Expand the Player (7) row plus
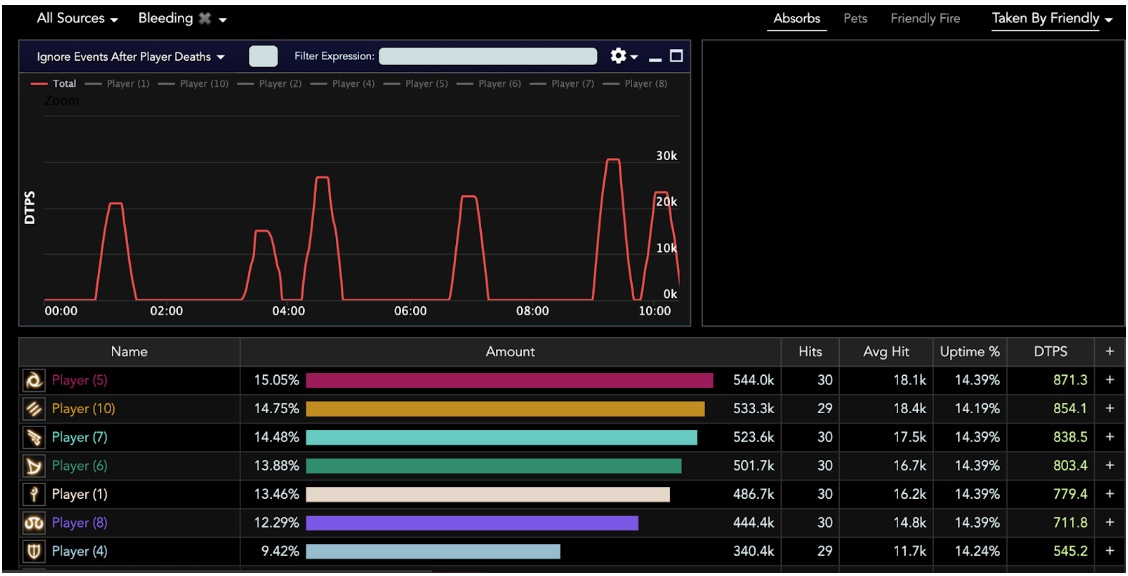1128x576 pixels. click(1110, 437)
